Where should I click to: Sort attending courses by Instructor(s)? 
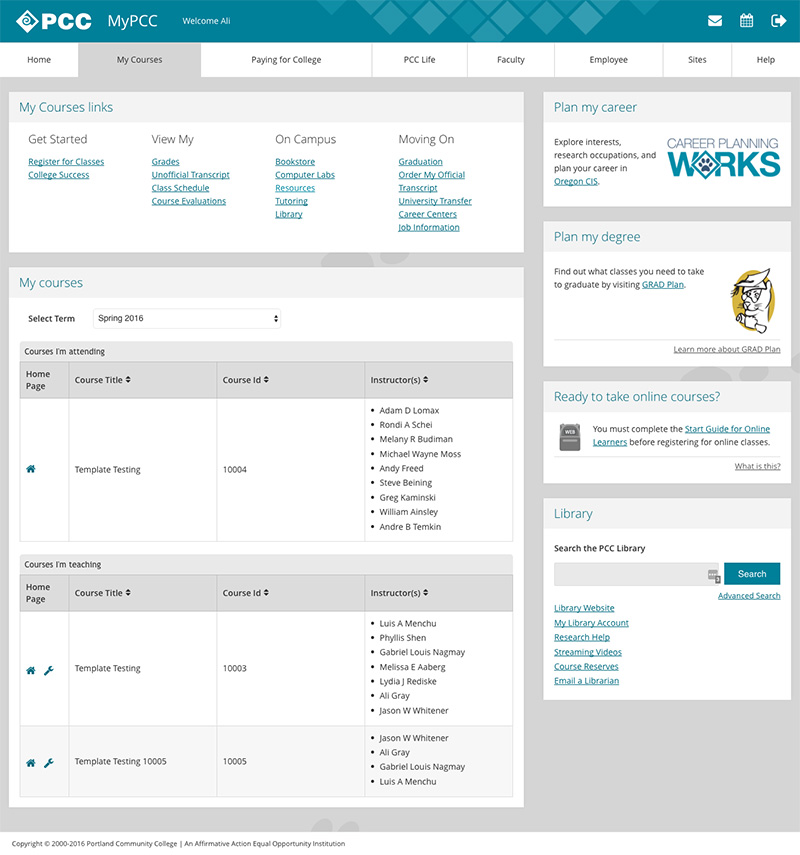click(x=401, y=380)
